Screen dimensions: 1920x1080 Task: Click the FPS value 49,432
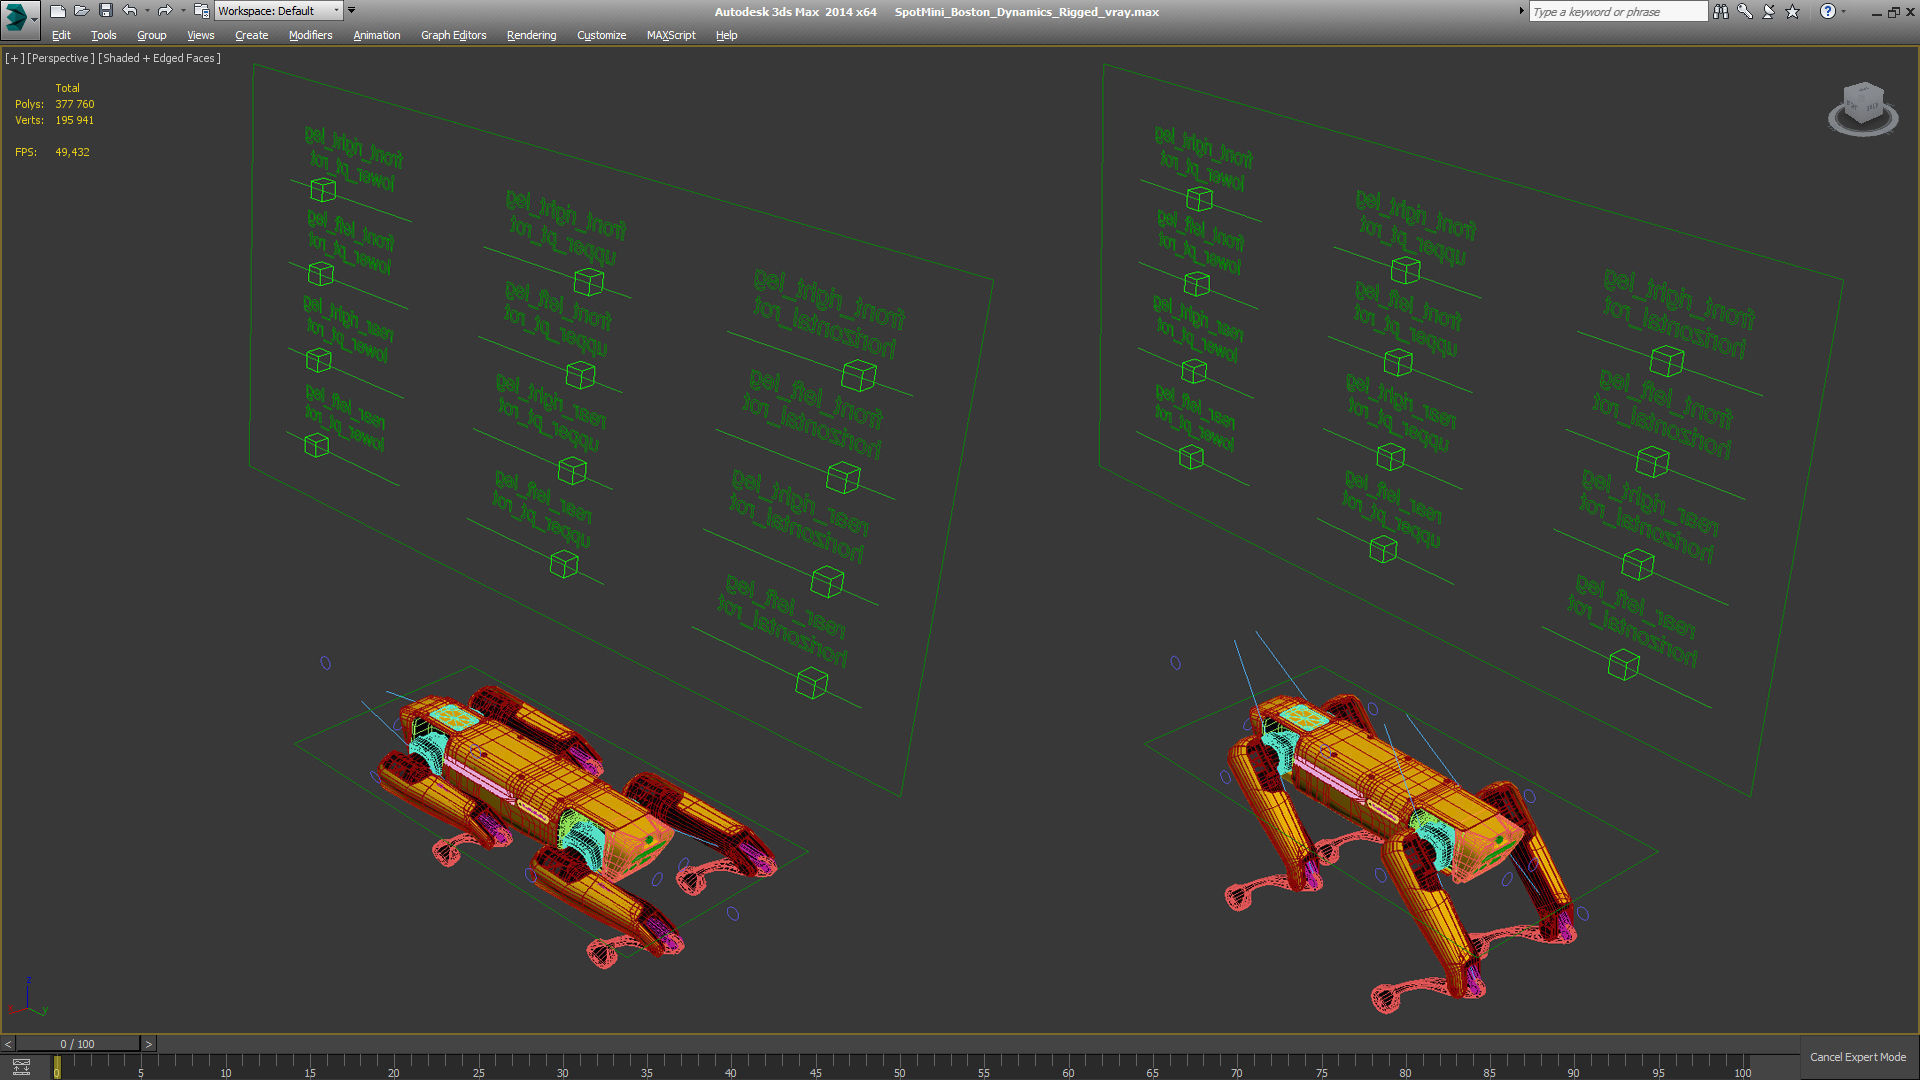pyautogui.click(x=72, y=152)
